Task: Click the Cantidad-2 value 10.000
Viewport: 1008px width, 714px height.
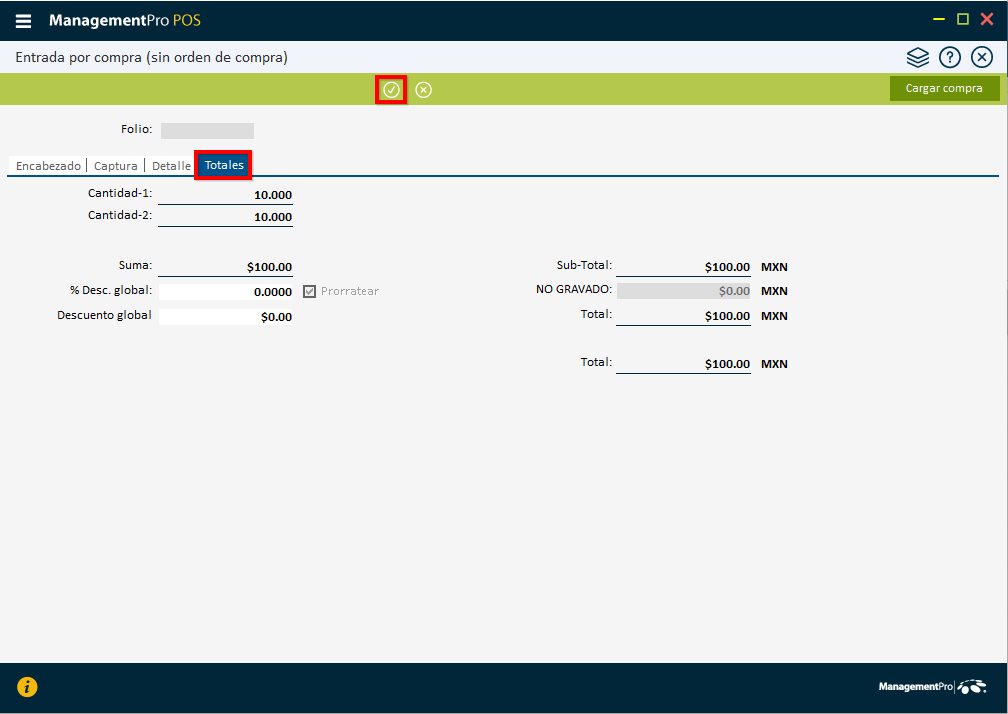Action: pos(273,217)
